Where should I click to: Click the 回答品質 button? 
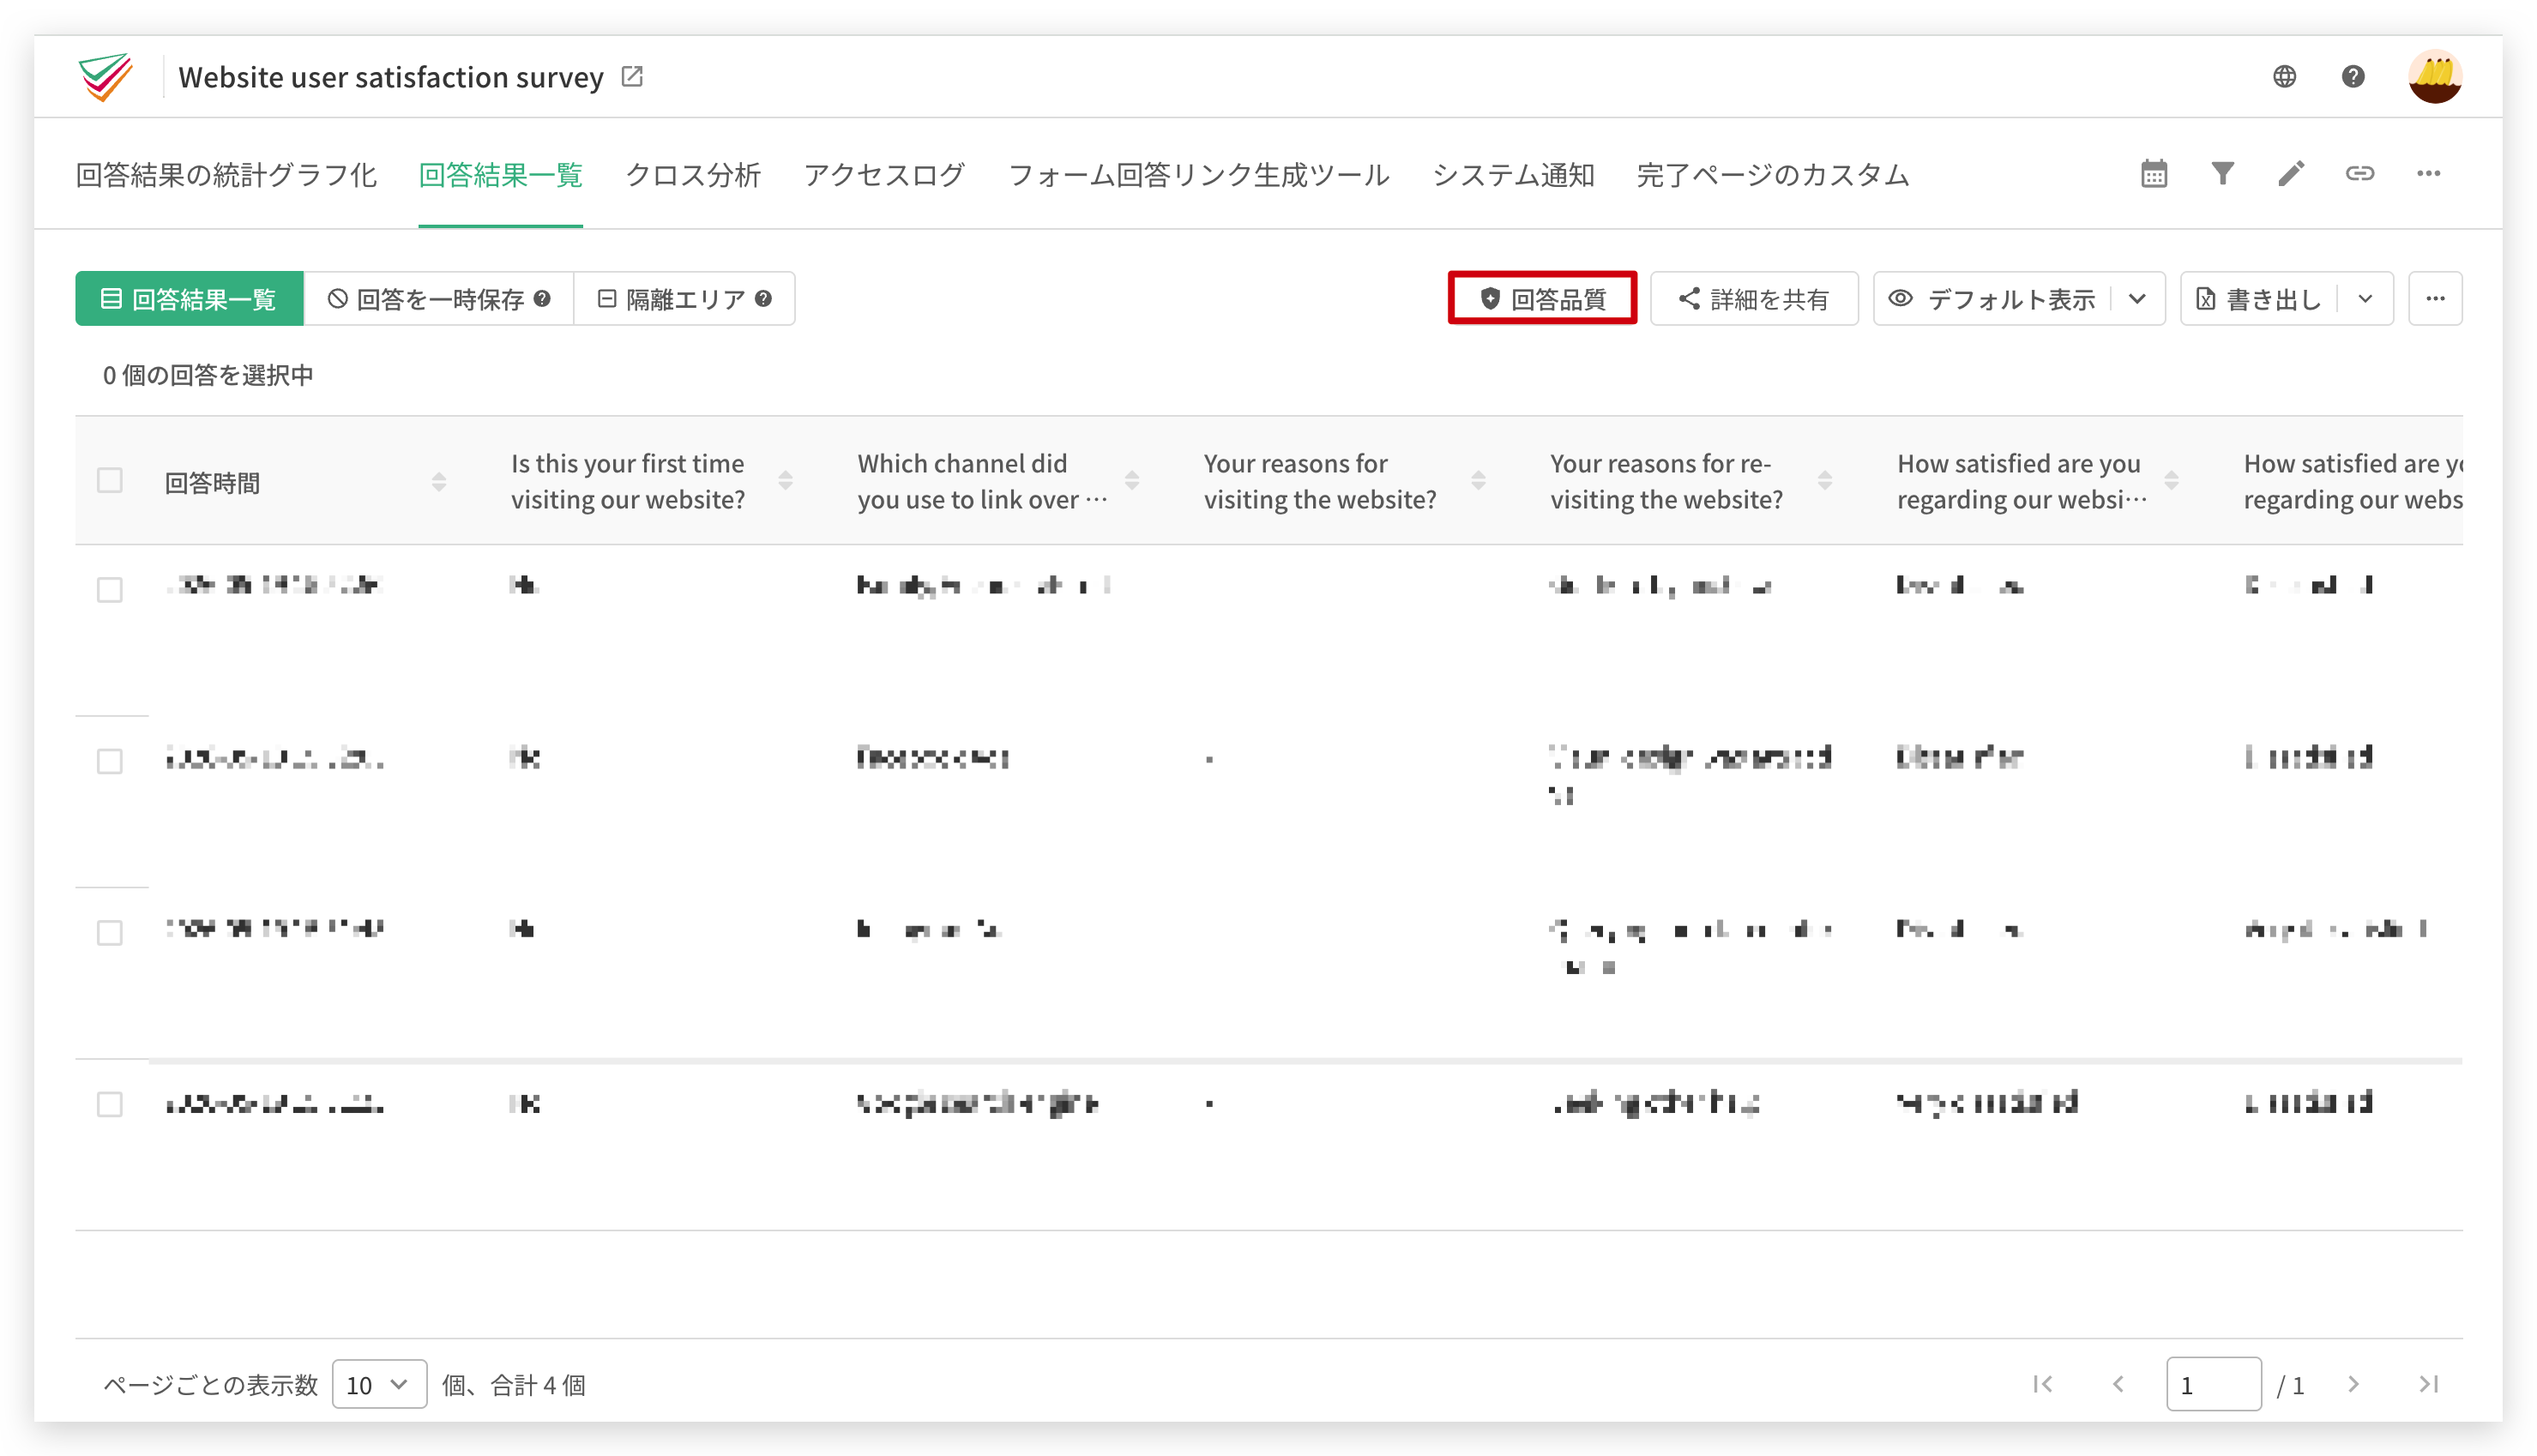(1541, 299)
